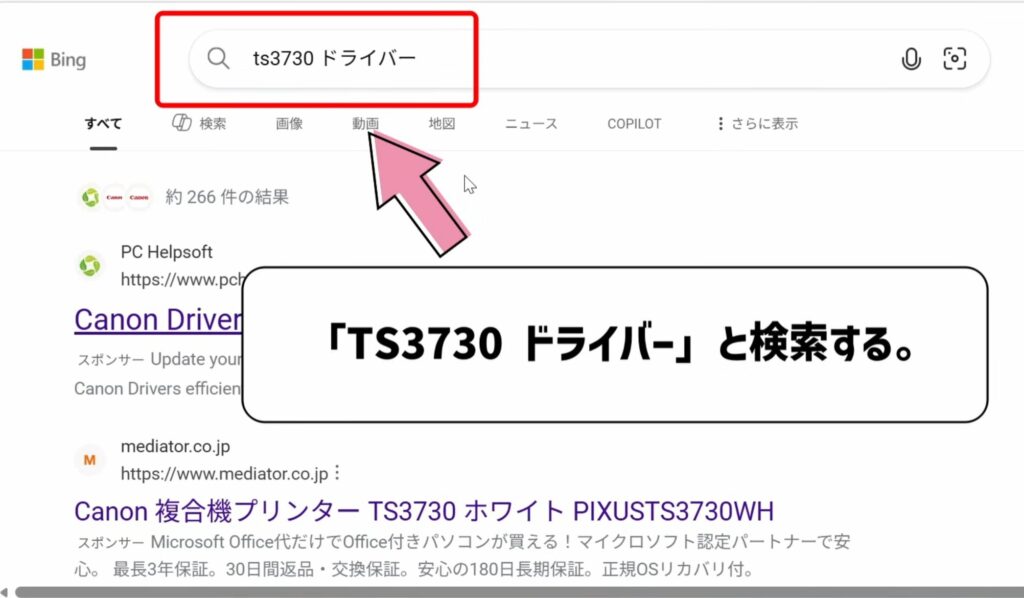Viewport: 1024px width, 598px height.
Task: Select the ニュース tab
Action: click(x=530, y=123)
